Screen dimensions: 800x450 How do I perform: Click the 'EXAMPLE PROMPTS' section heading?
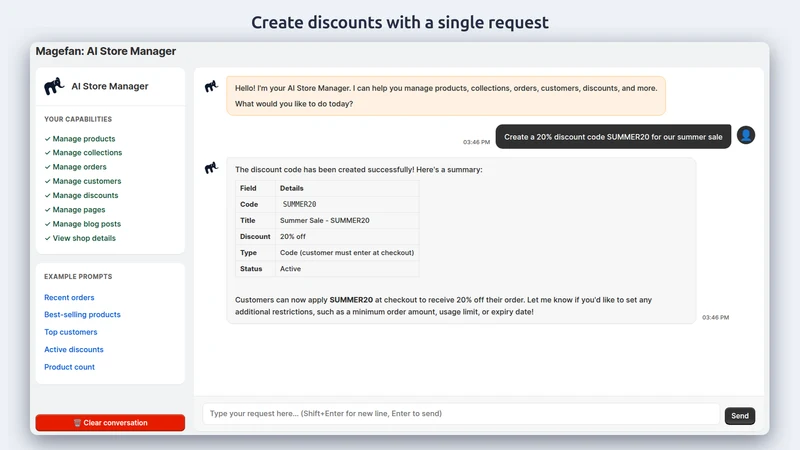(78, 277)
